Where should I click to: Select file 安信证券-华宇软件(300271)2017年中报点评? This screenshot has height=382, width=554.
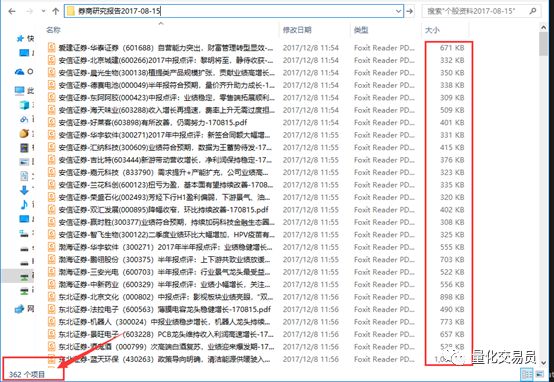[165, 135]
